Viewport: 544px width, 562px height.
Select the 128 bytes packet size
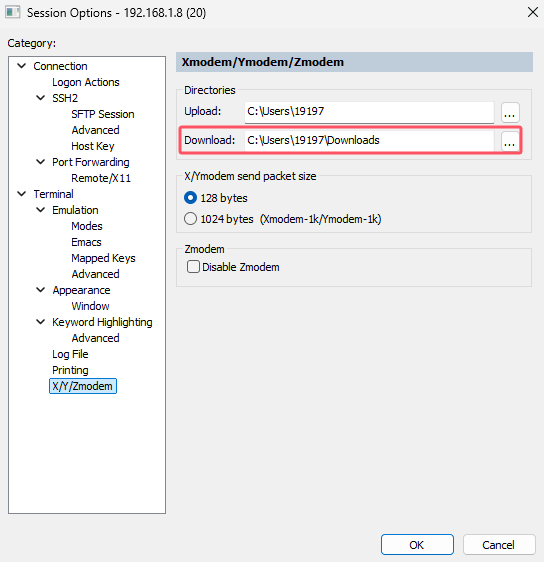[190, 198]
